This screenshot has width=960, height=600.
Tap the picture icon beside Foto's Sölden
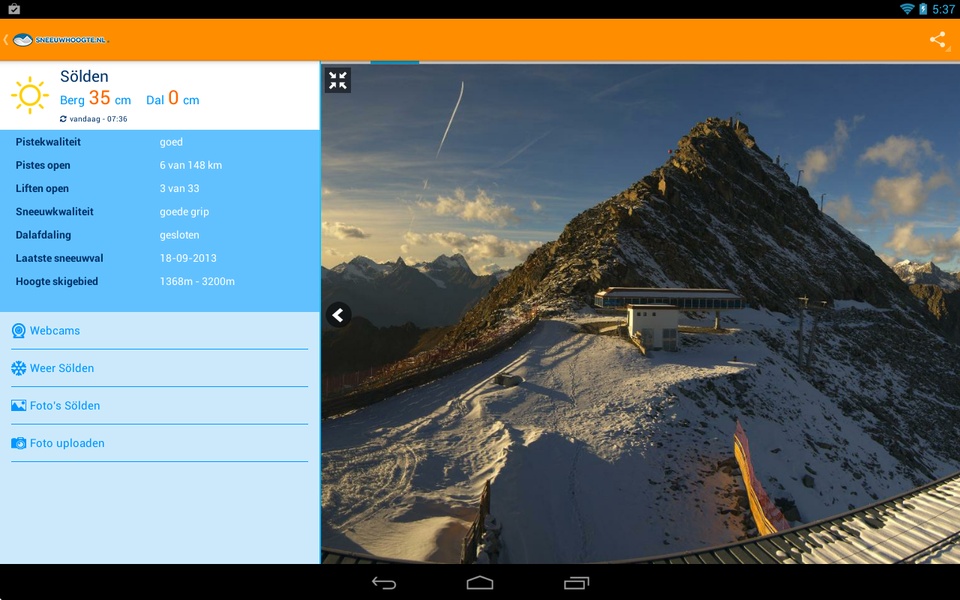coord(19,405)
